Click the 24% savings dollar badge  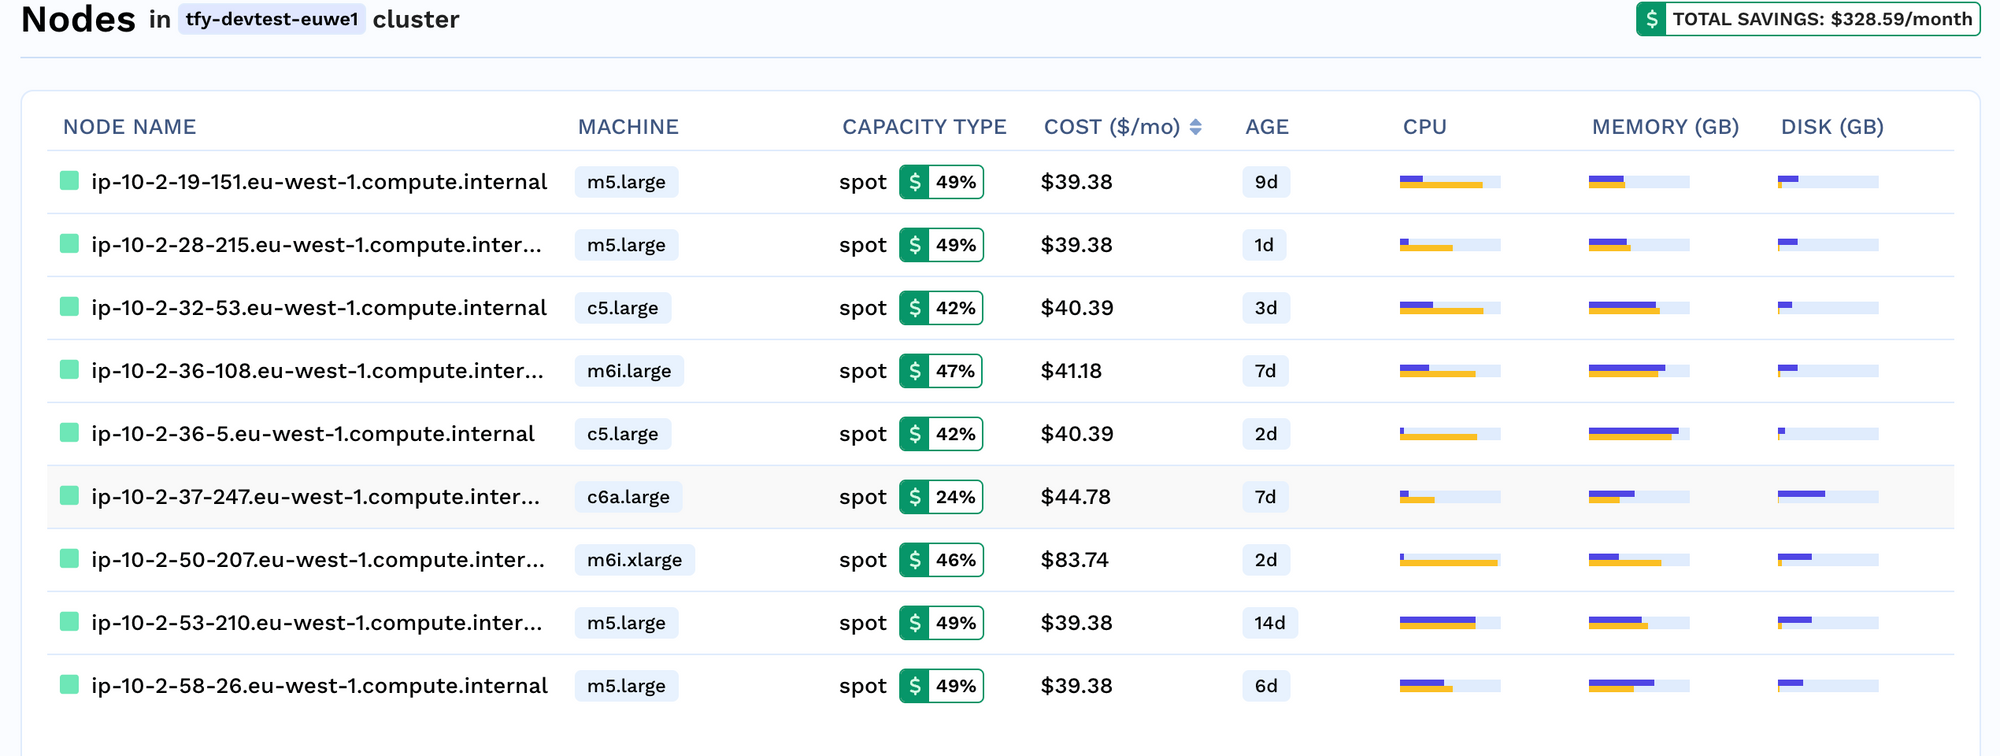click(x=941, y=497)
